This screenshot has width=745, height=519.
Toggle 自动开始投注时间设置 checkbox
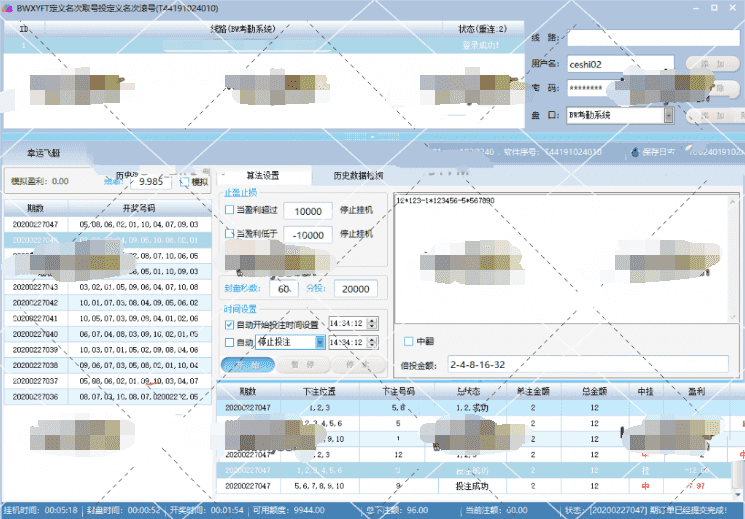(229, 325)
